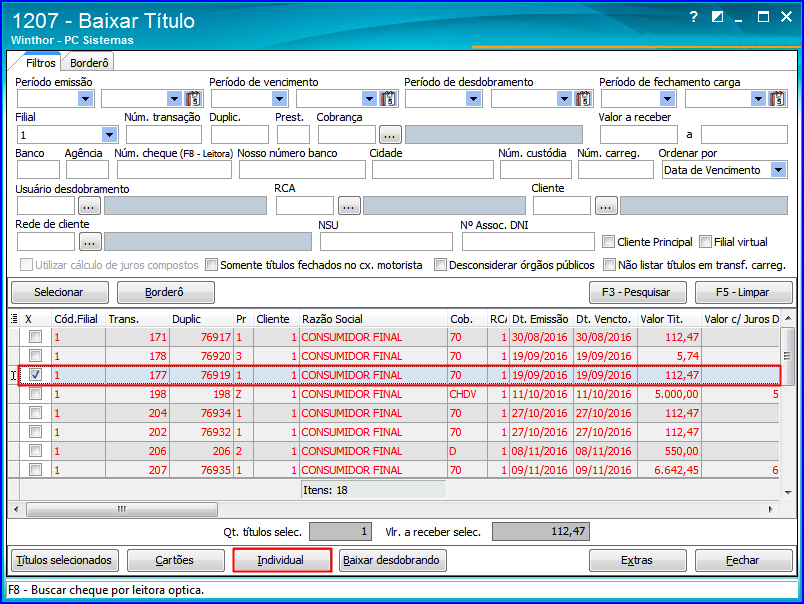Click the NSU input field

pos(386,241)
